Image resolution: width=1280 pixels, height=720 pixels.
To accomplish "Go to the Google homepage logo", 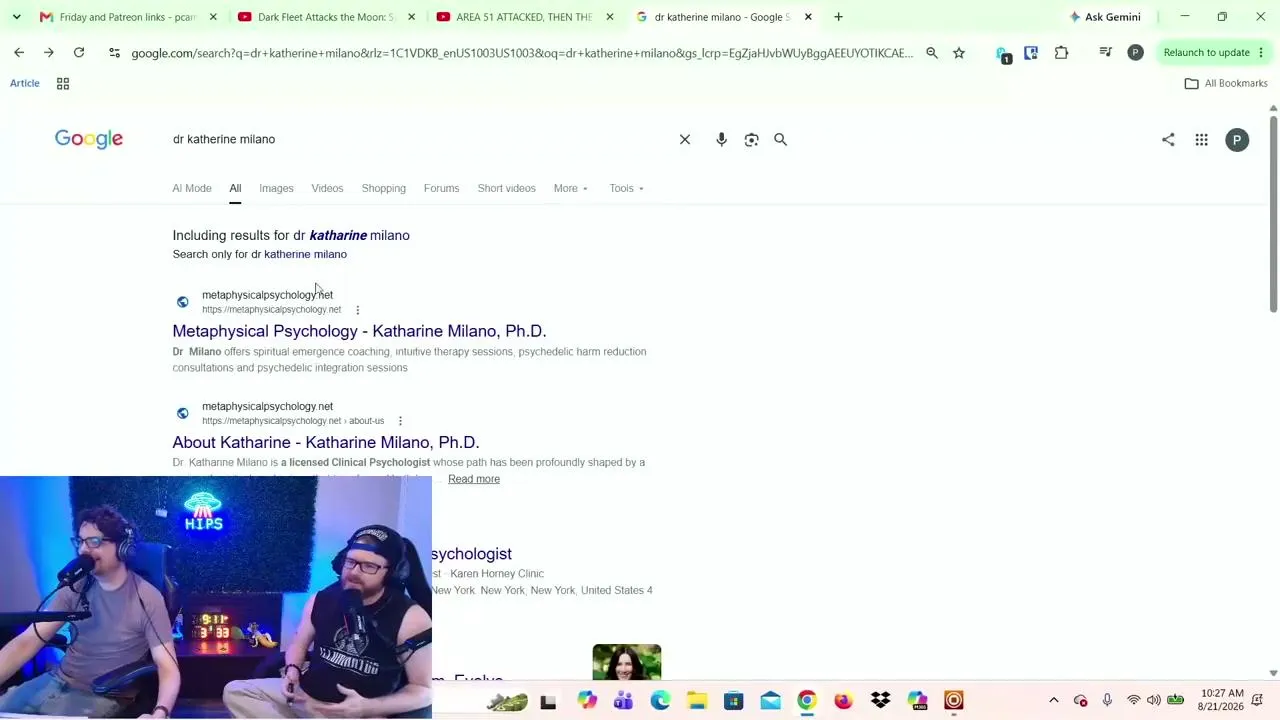I will coord(89,139).
